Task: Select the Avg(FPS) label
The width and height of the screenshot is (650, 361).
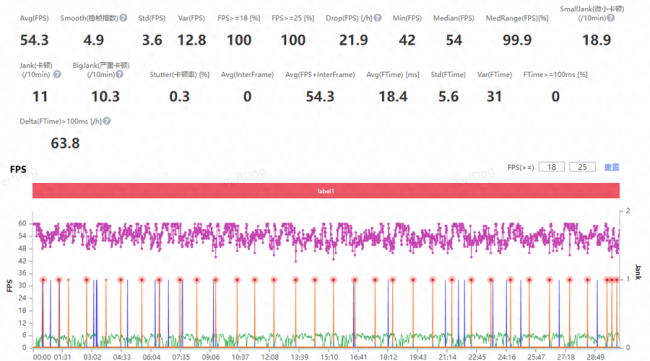Action: [34, 18]
